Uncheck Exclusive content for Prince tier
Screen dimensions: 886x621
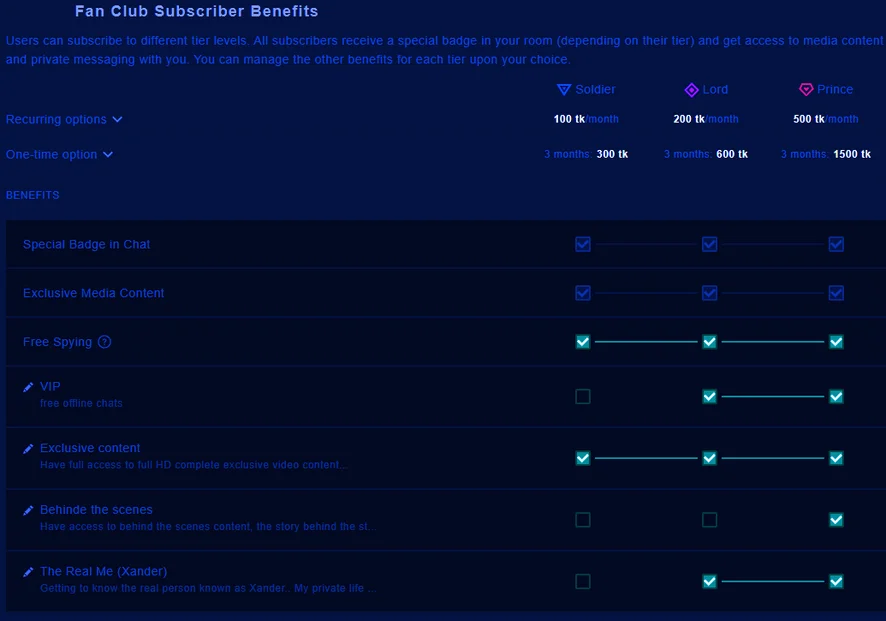tap(836, 458)
